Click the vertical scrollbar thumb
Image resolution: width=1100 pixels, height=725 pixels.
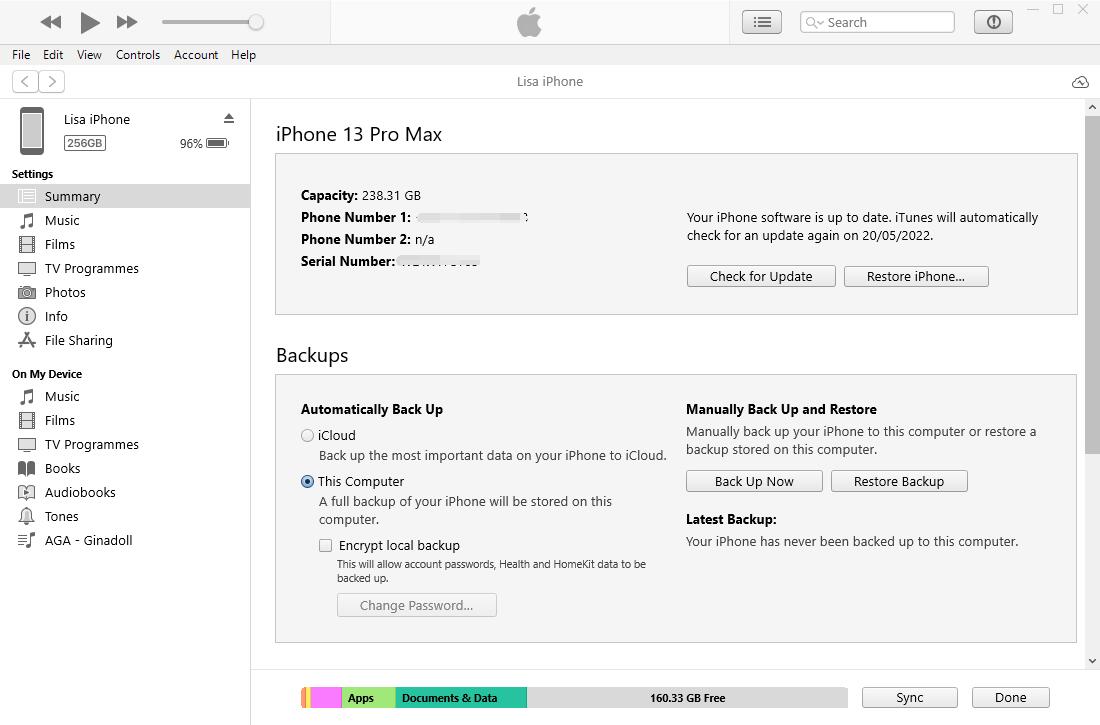pos(1092,284)
